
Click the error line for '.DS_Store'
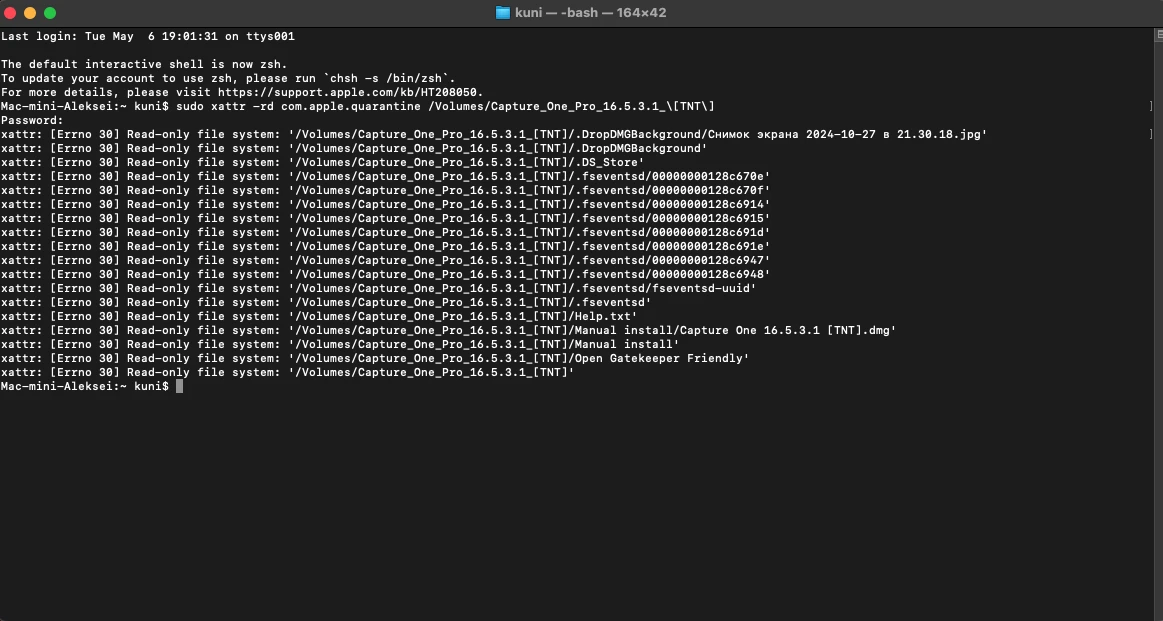323,162
